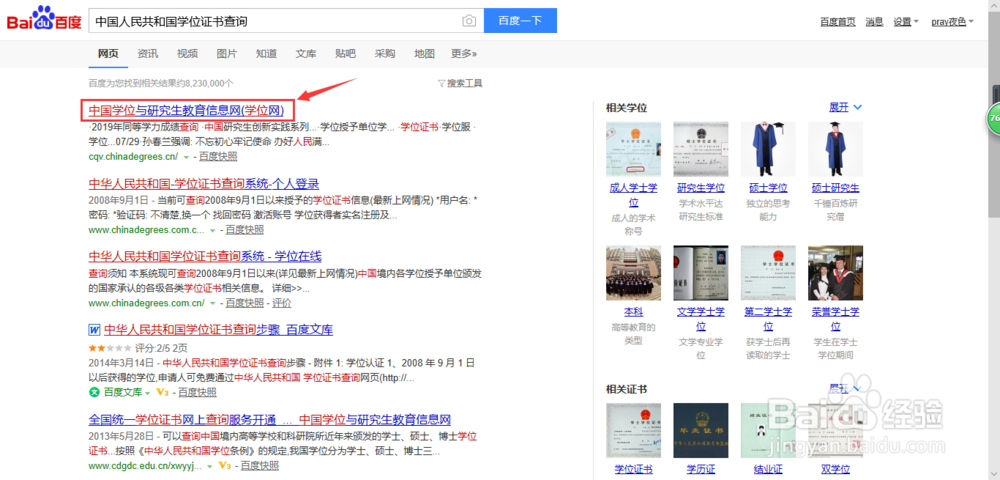Click the V3 badge on the cdgdc.edu.cn result
Viewport: 1000px width, 480px height.
(224, 466)
